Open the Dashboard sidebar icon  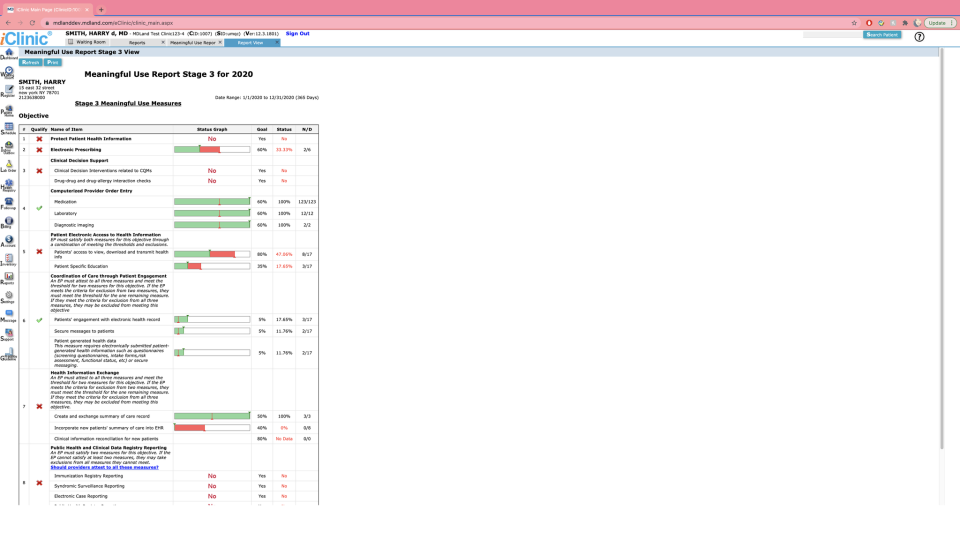(x=9, y=54)
